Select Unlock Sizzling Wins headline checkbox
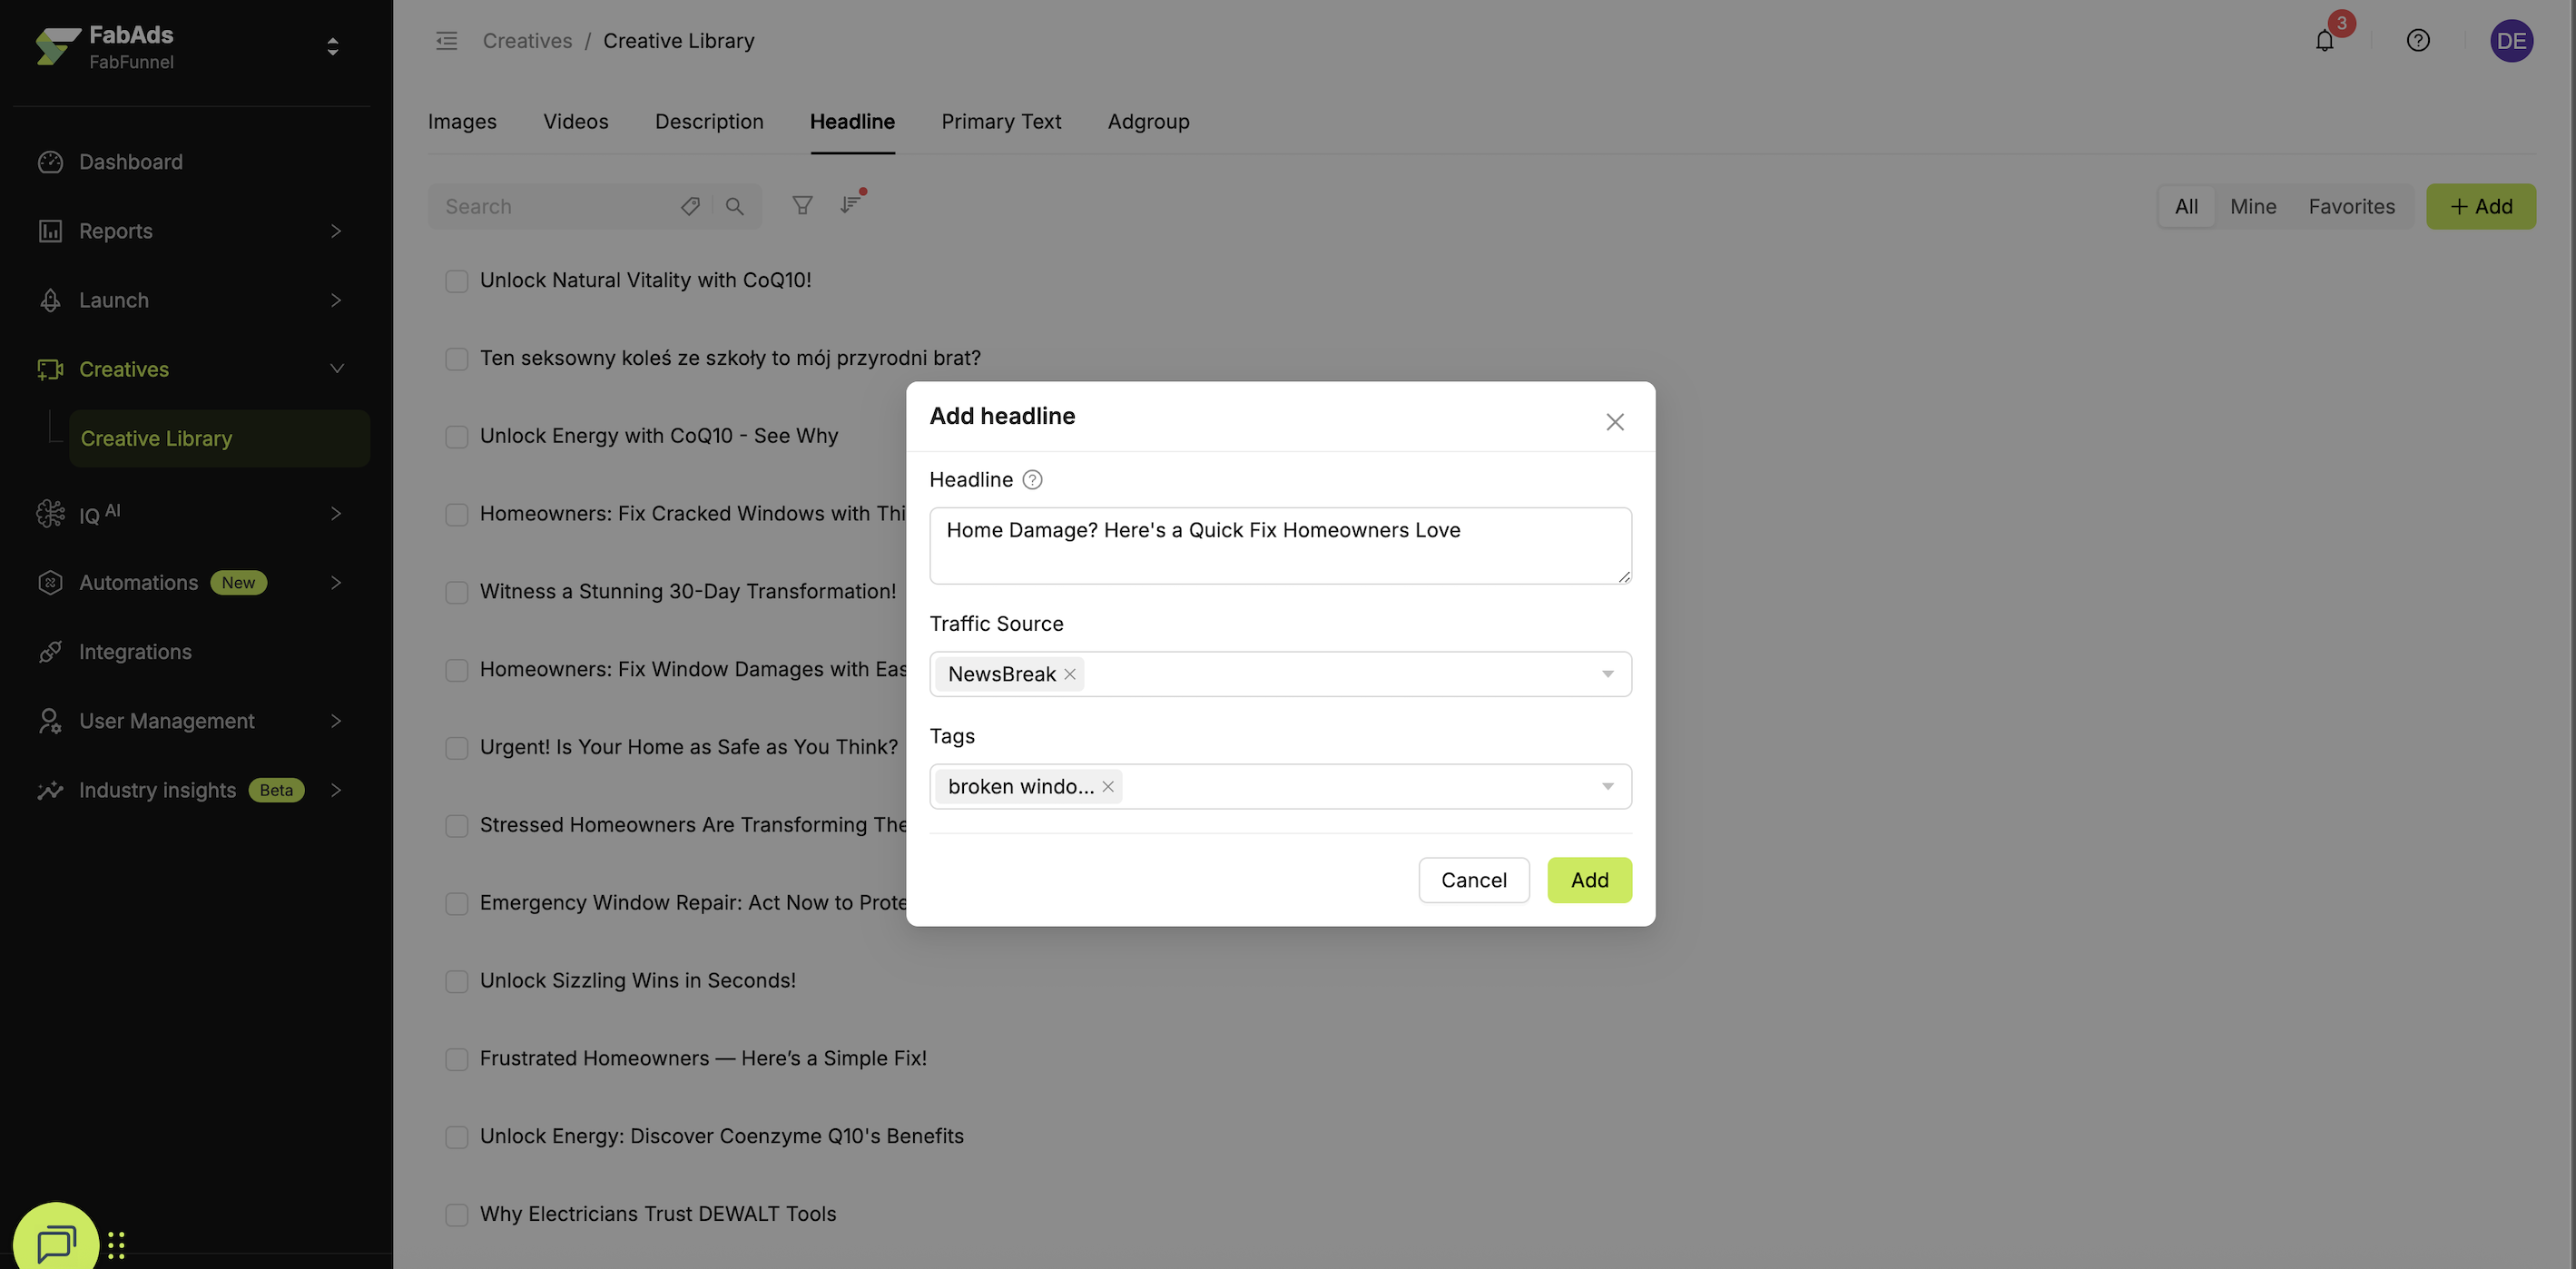Image resolution: width=2576 pixels, height=1269 pixels. (457, 981)
